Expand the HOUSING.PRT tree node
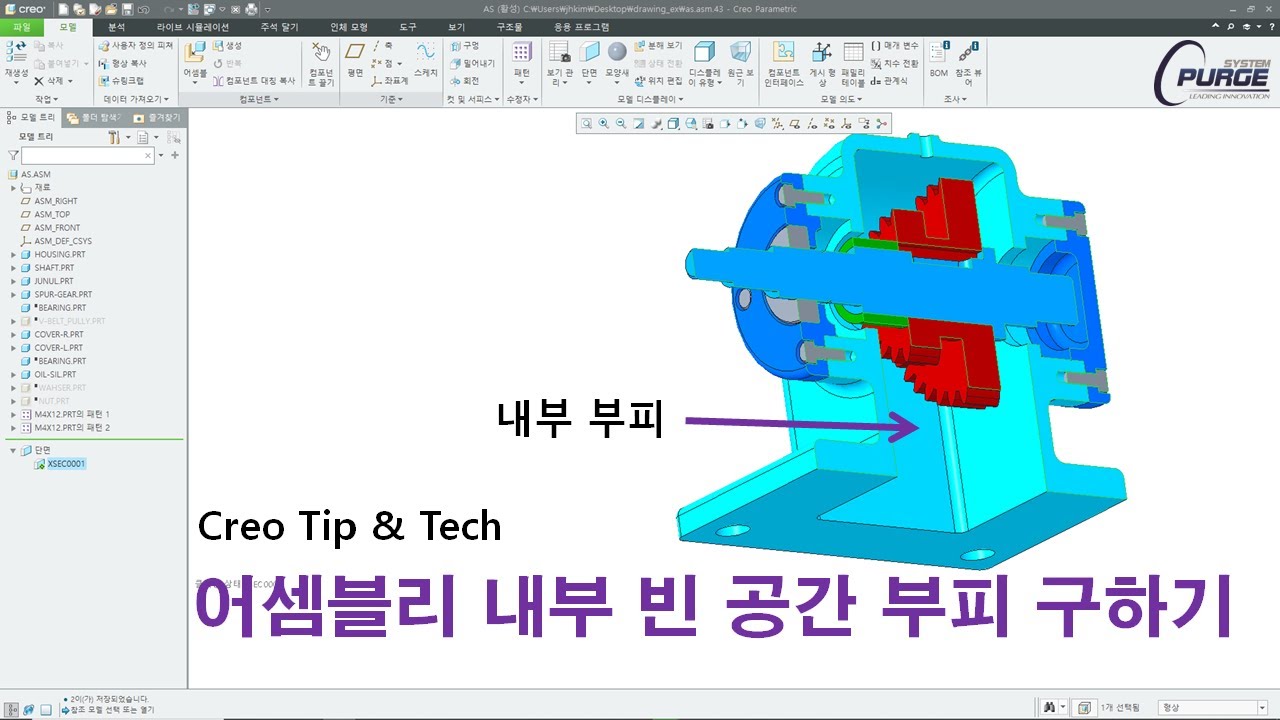Viewport: 1280px width, 720px height. (14, 255)
